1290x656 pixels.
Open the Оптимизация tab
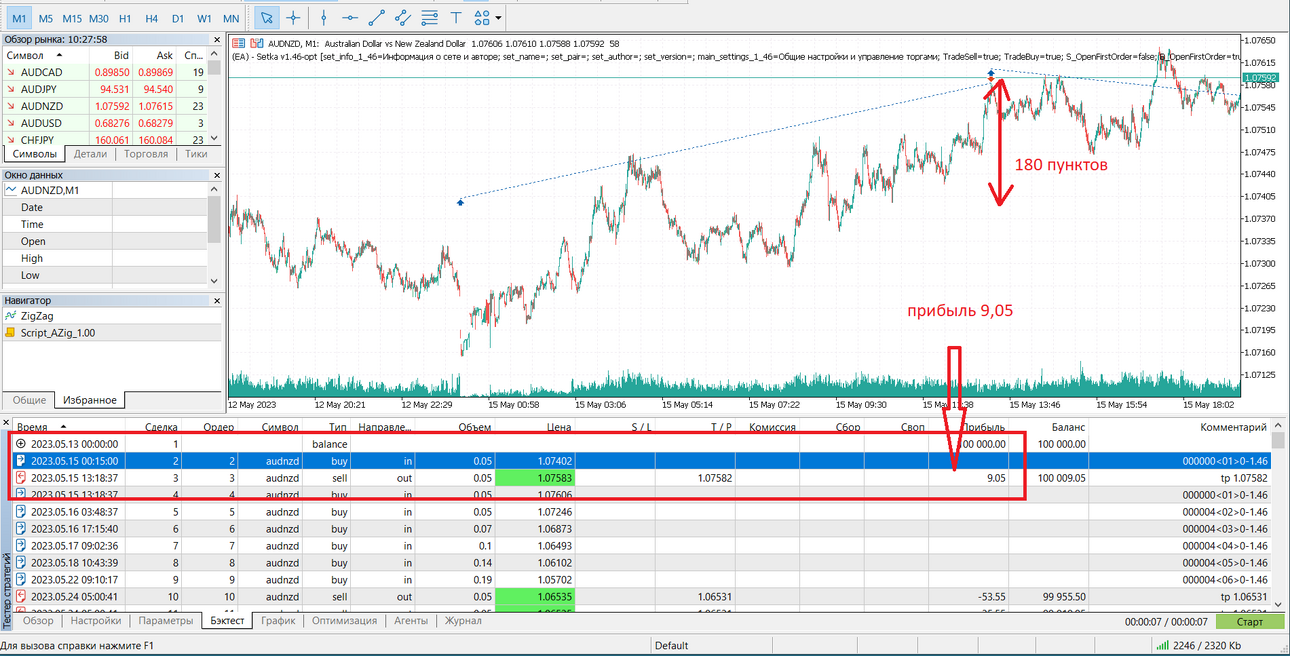(x=344, y=621)
